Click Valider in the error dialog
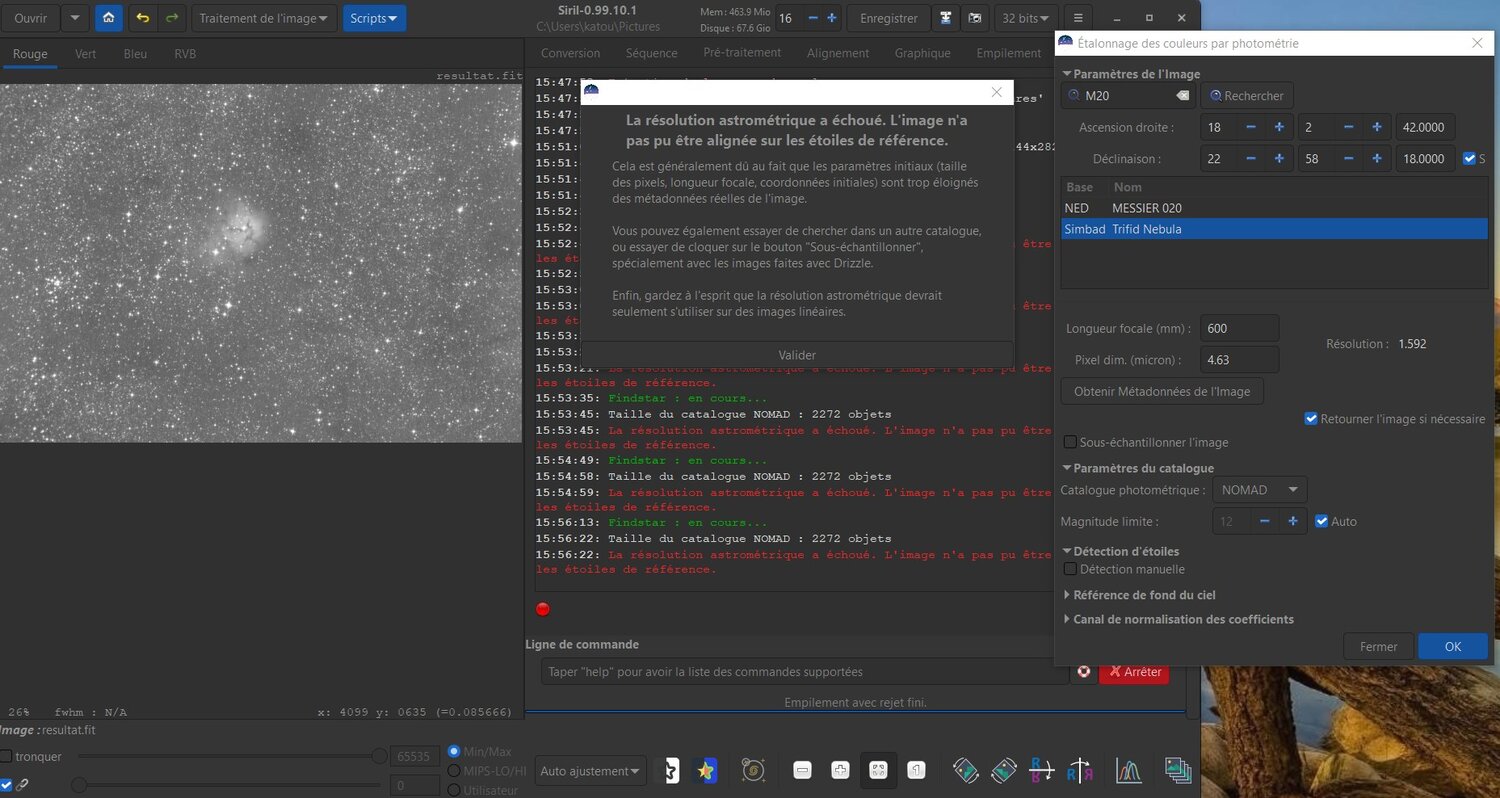The image size is (1500, 798). [797, 355]
